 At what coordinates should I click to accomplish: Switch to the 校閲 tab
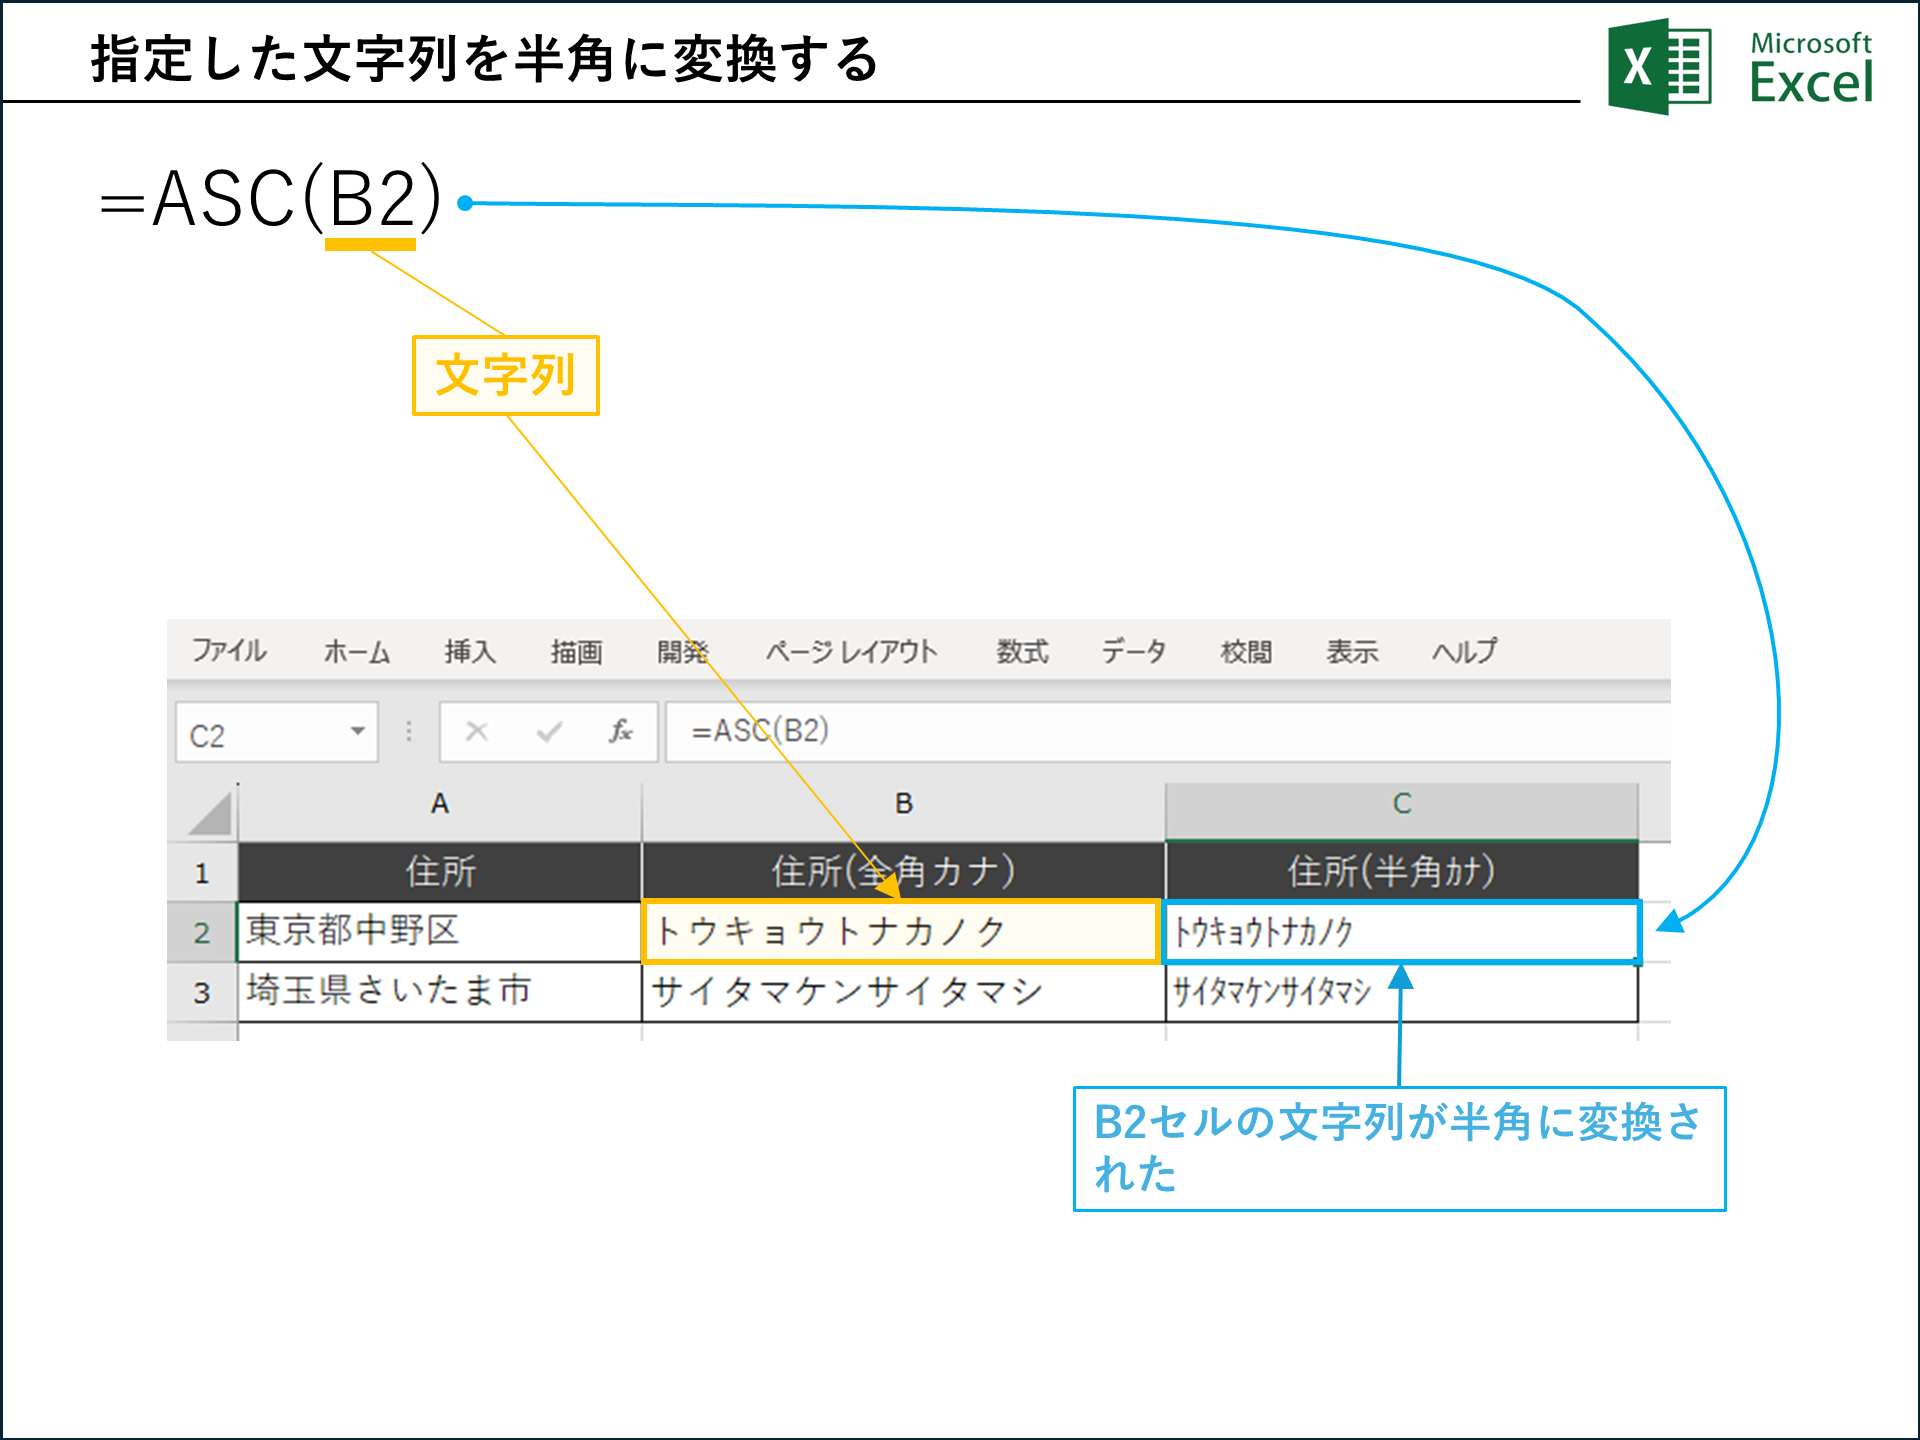pos(1246,651)
